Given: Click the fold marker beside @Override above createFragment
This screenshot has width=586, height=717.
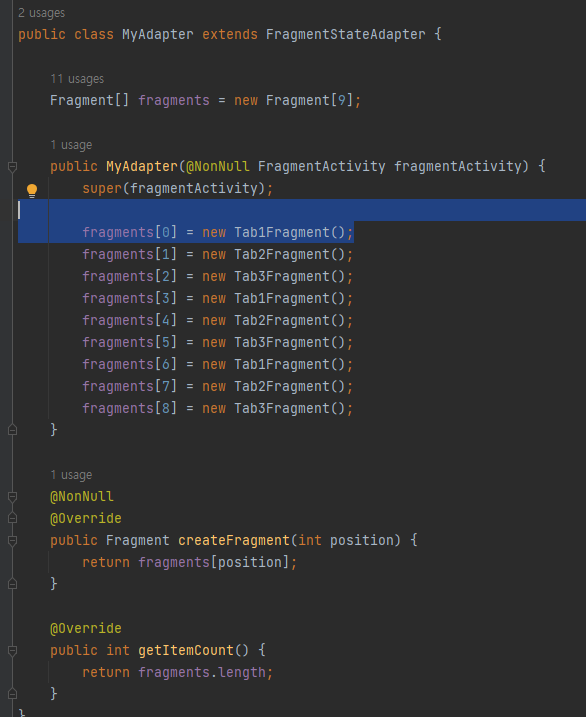Looking at the screenshot, I should (x=13, y=518).
